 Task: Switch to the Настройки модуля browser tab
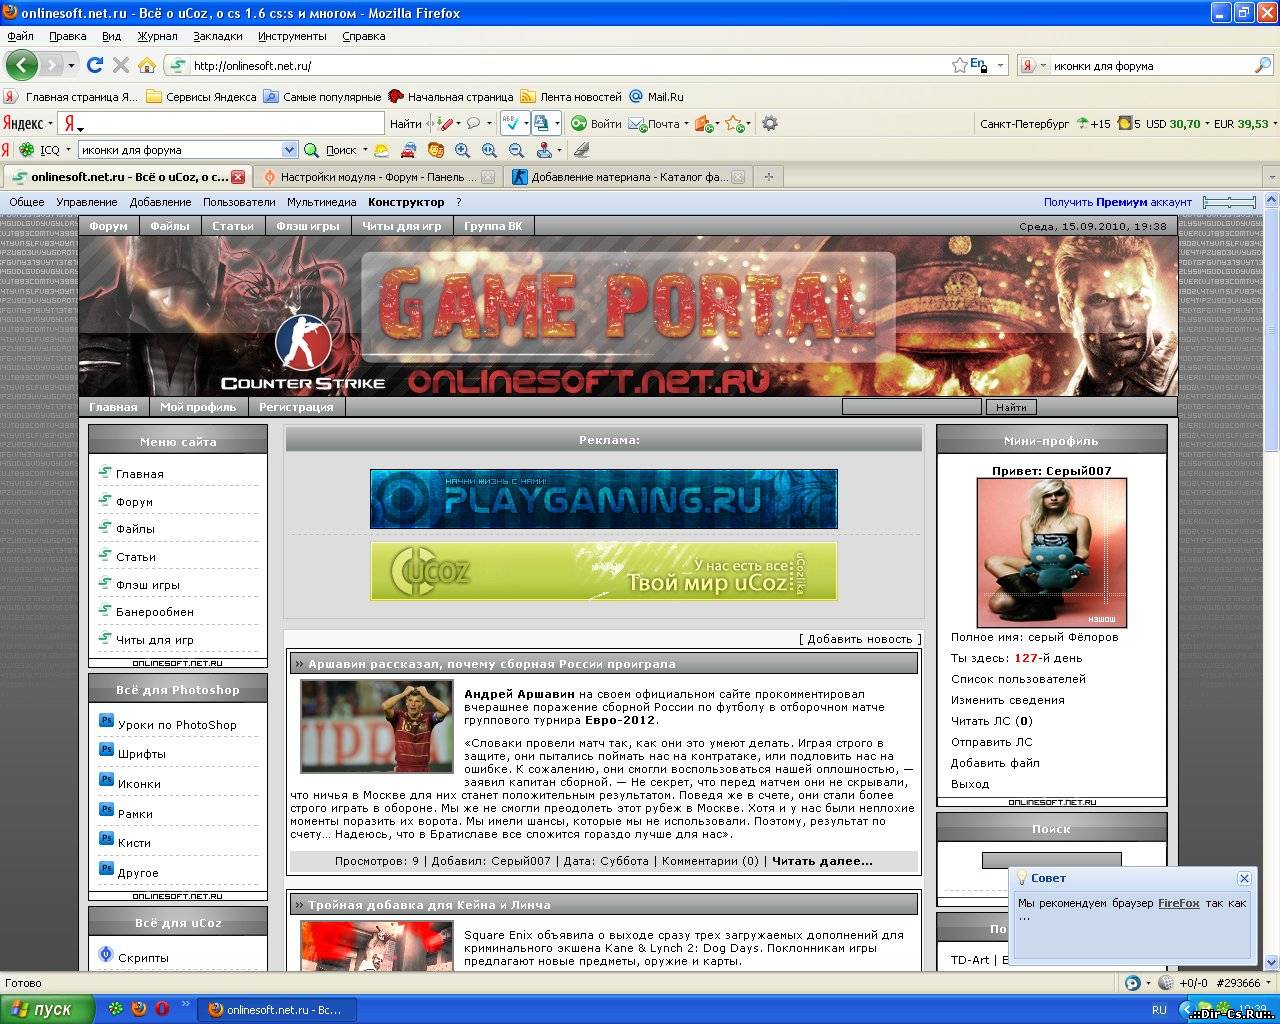[x=370, y=176]
